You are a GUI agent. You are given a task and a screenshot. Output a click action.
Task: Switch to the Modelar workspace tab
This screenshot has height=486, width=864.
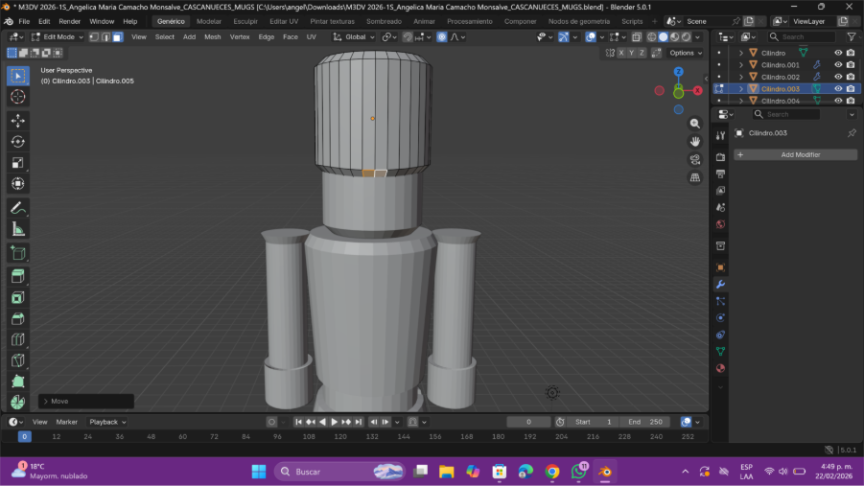click(x=209, y=21)
